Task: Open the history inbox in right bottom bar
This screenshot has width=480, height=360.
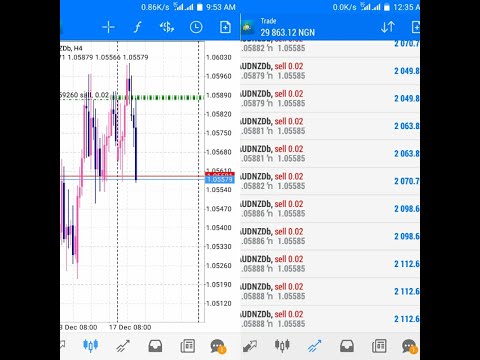Action: (347, 346)
